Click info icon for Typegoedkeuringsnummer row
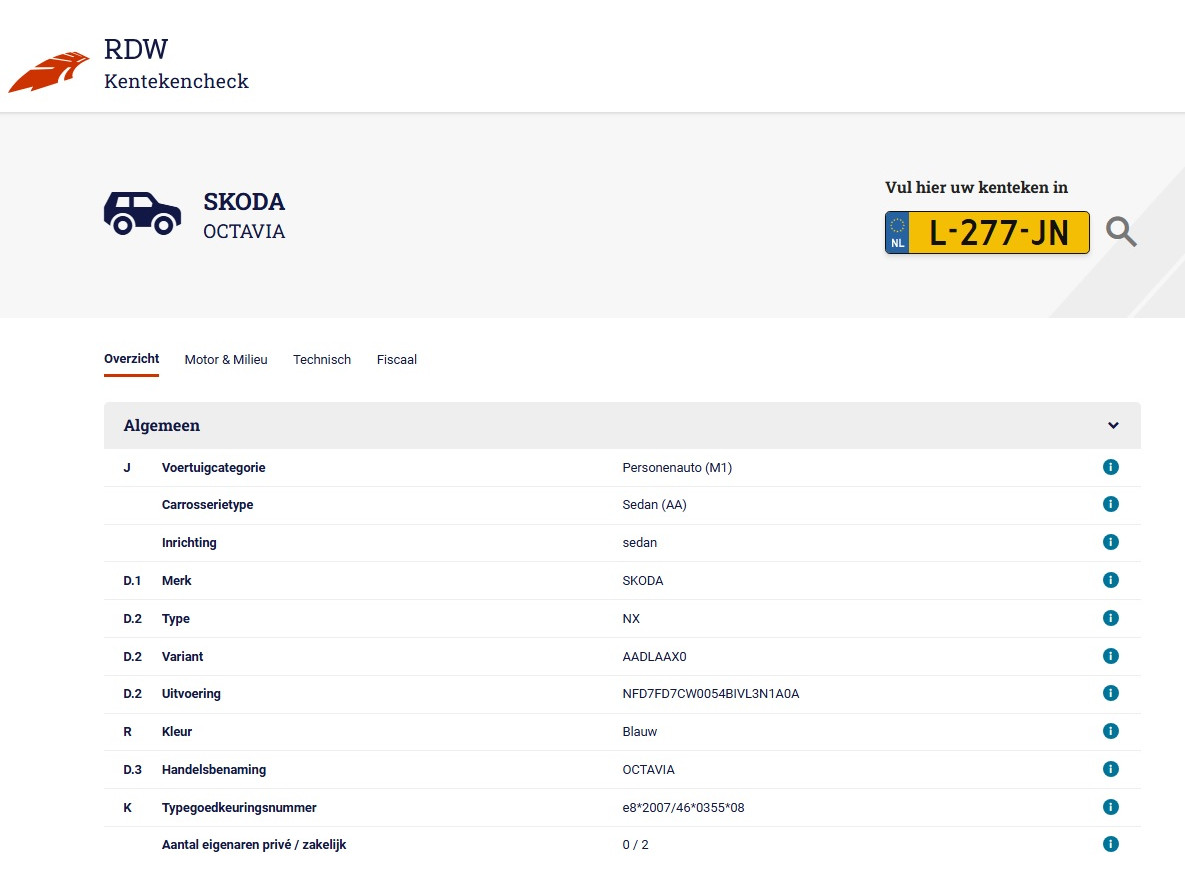 [1110, 807]
